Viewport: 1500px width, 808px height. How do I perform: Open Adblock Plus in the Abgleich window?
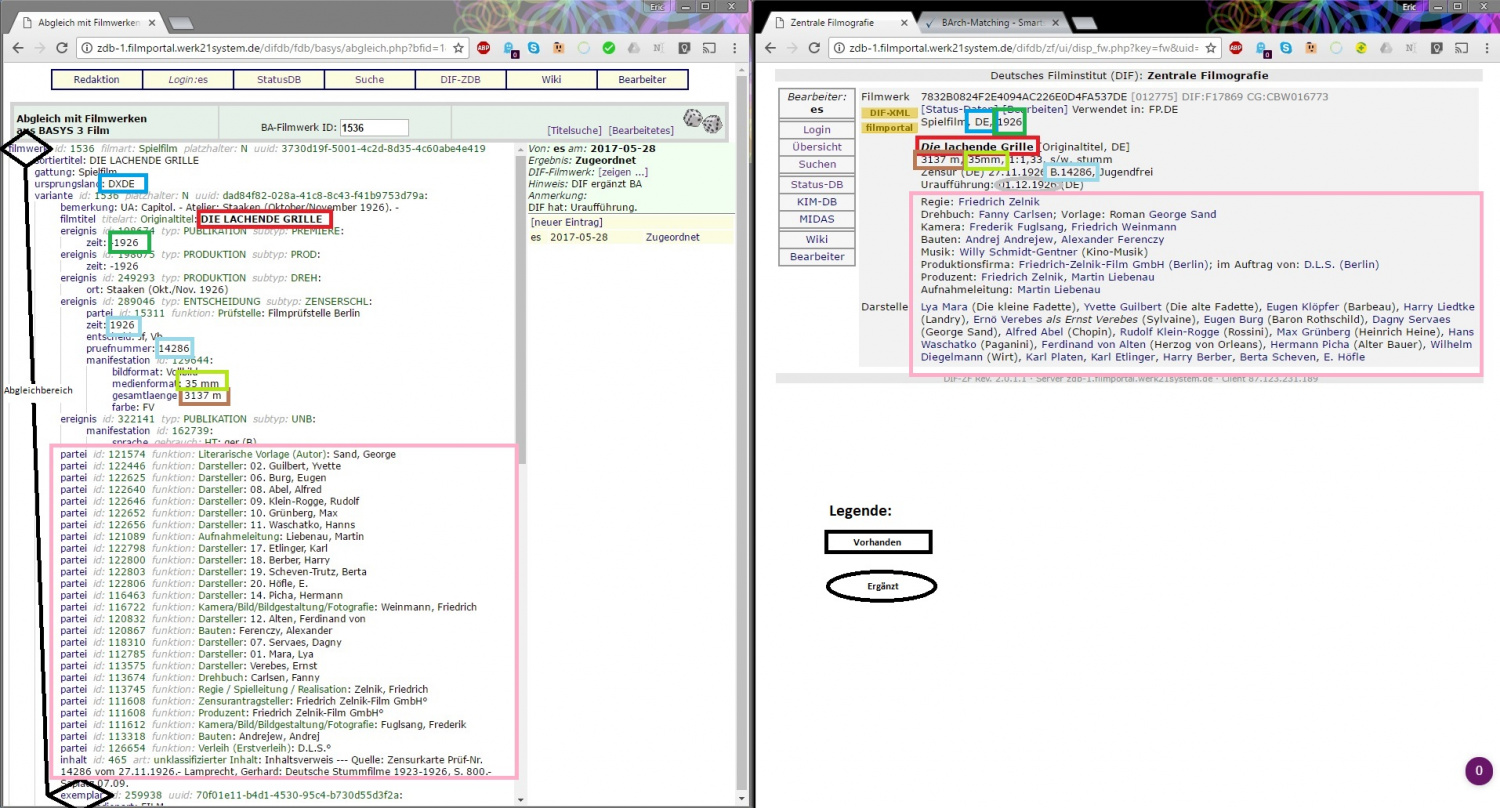[484, 47]
